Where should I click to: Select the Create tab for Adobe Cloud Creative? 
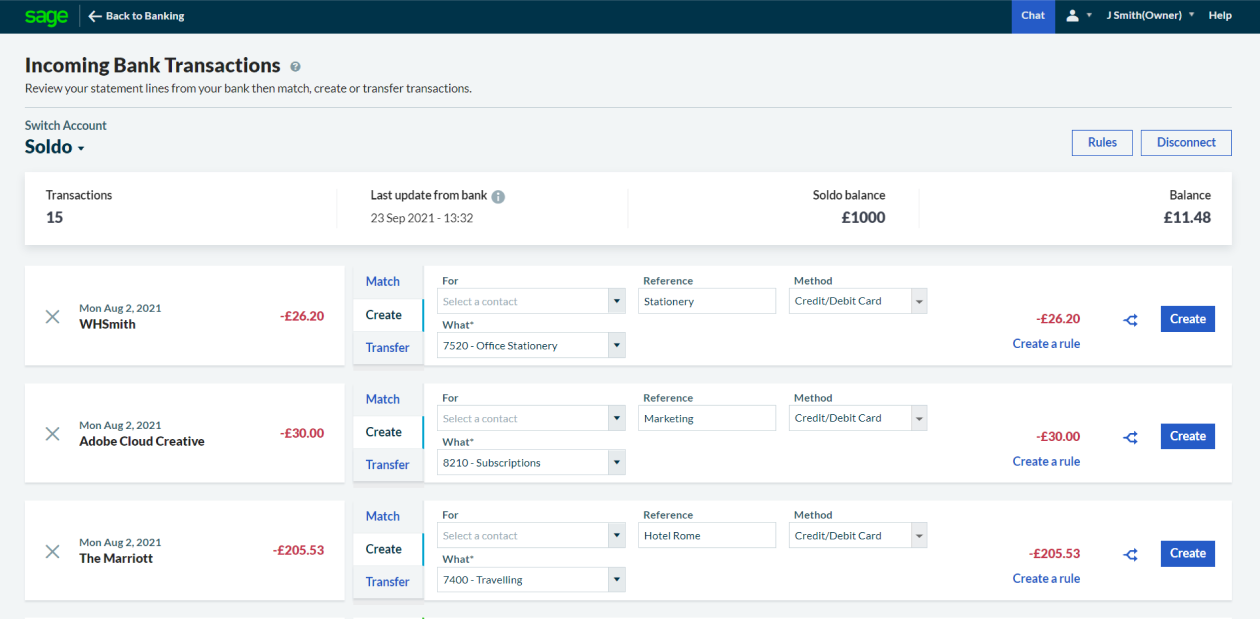pyautogui.click(x=388, y=432)
